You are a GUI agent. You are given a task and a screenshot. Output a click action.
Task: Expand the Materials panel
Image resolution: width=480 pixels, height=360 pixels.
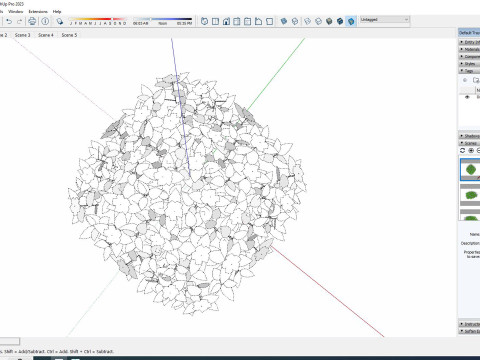pos(469,49)
